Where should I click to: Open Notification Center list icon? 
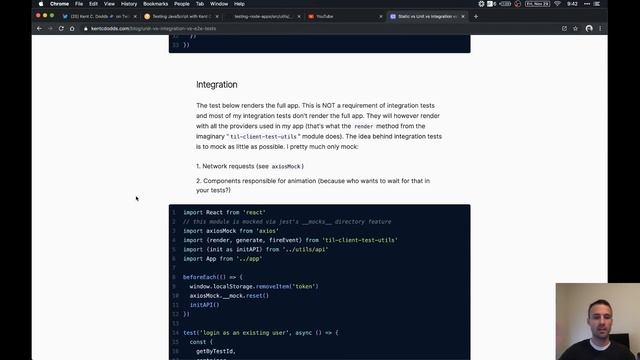(x=597, y=4)
